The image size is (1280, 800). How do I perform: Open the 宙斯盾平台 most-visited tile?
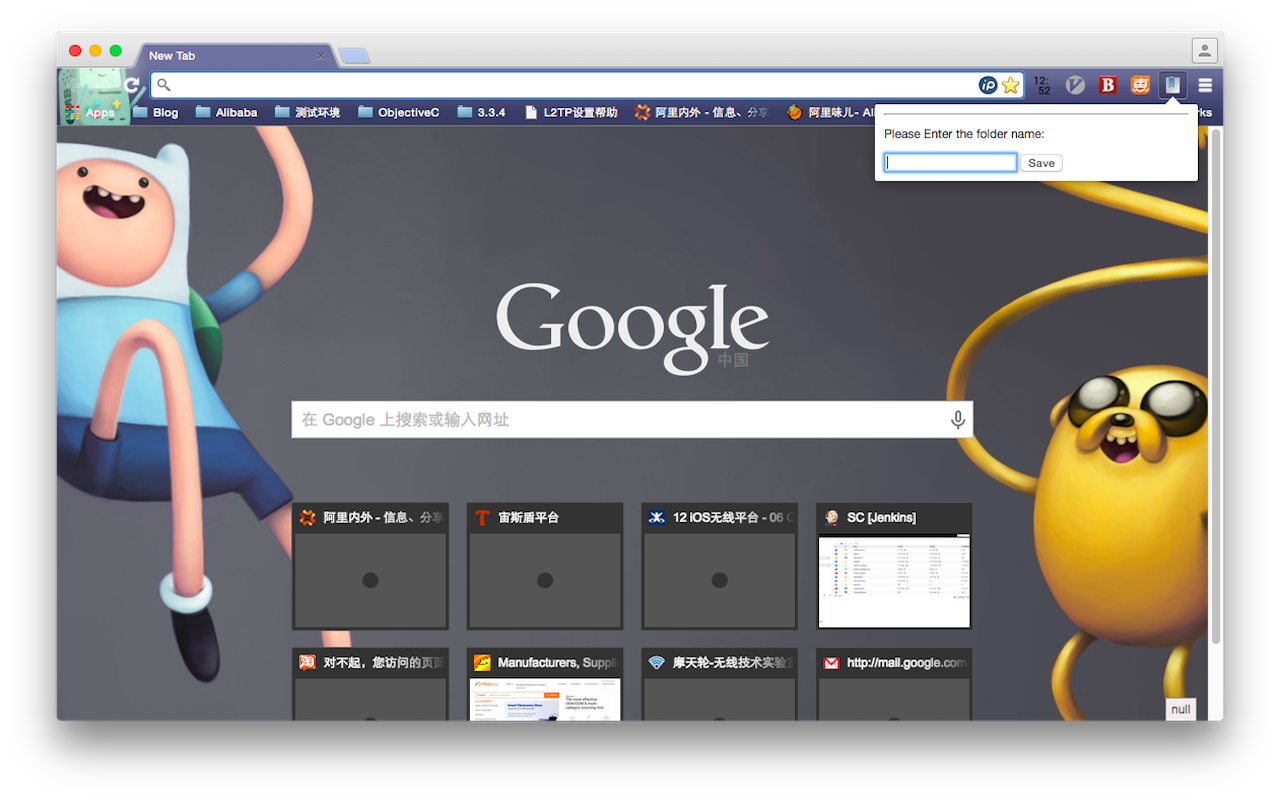(545, 566)
